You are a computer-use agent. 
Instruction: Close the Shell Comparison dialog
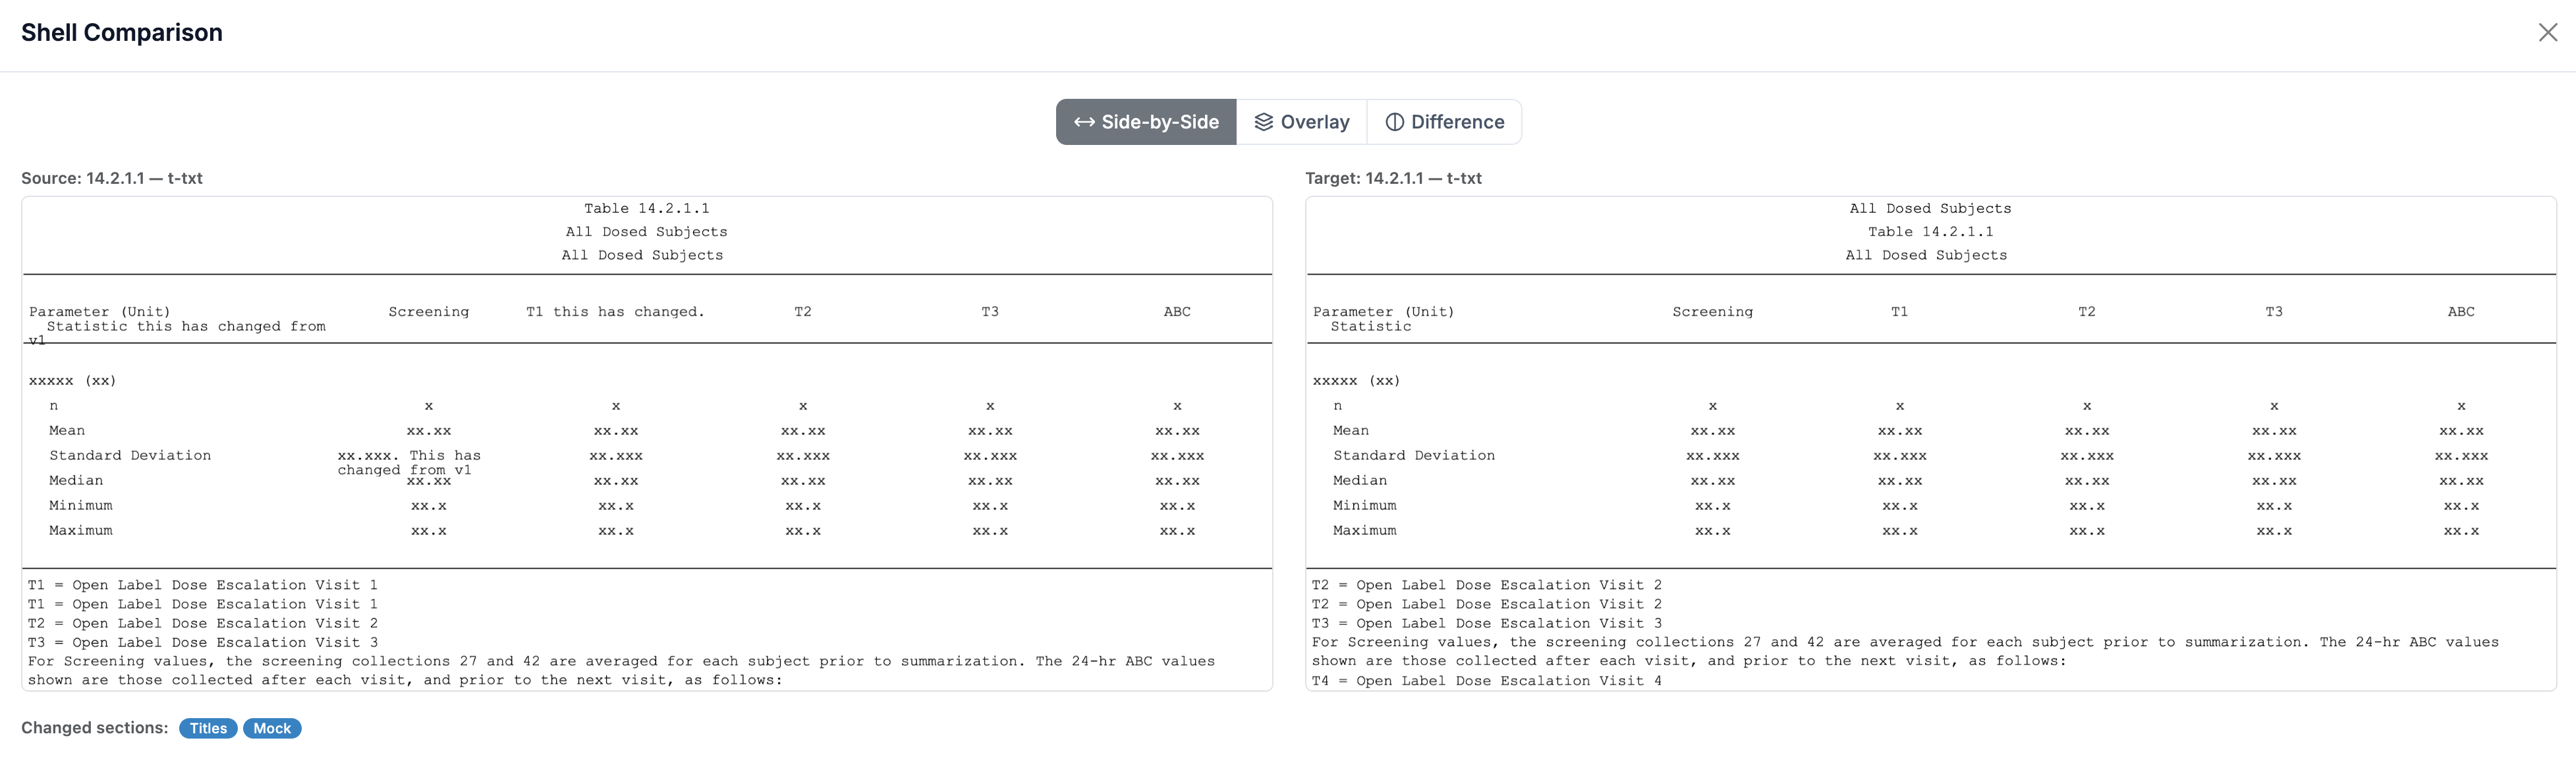(2549, 33)
